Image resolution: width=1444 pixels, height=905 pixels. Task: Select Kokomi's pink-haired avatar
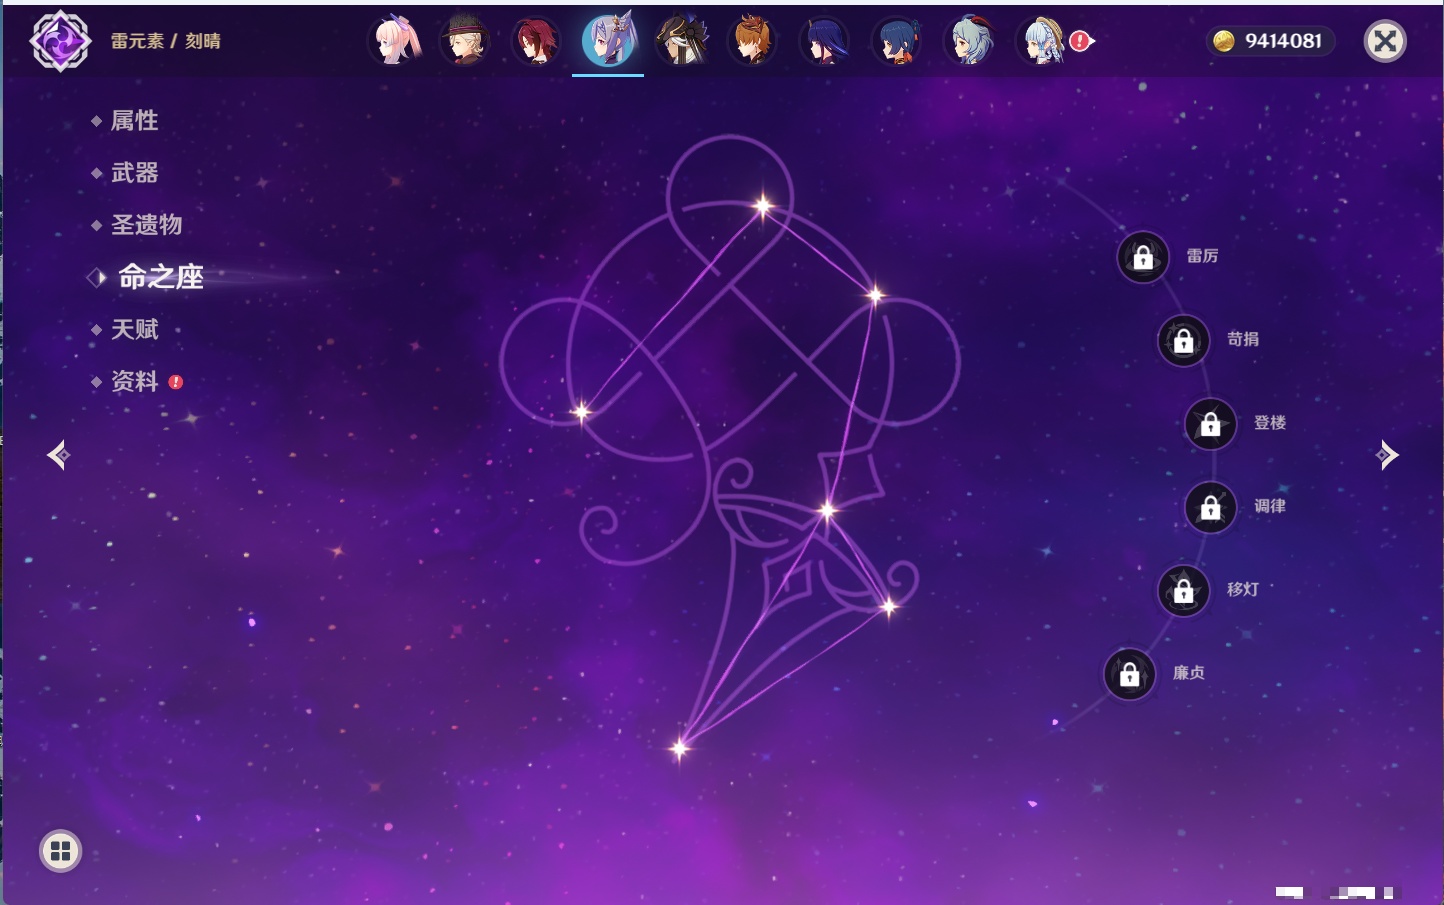click(395, 42)
